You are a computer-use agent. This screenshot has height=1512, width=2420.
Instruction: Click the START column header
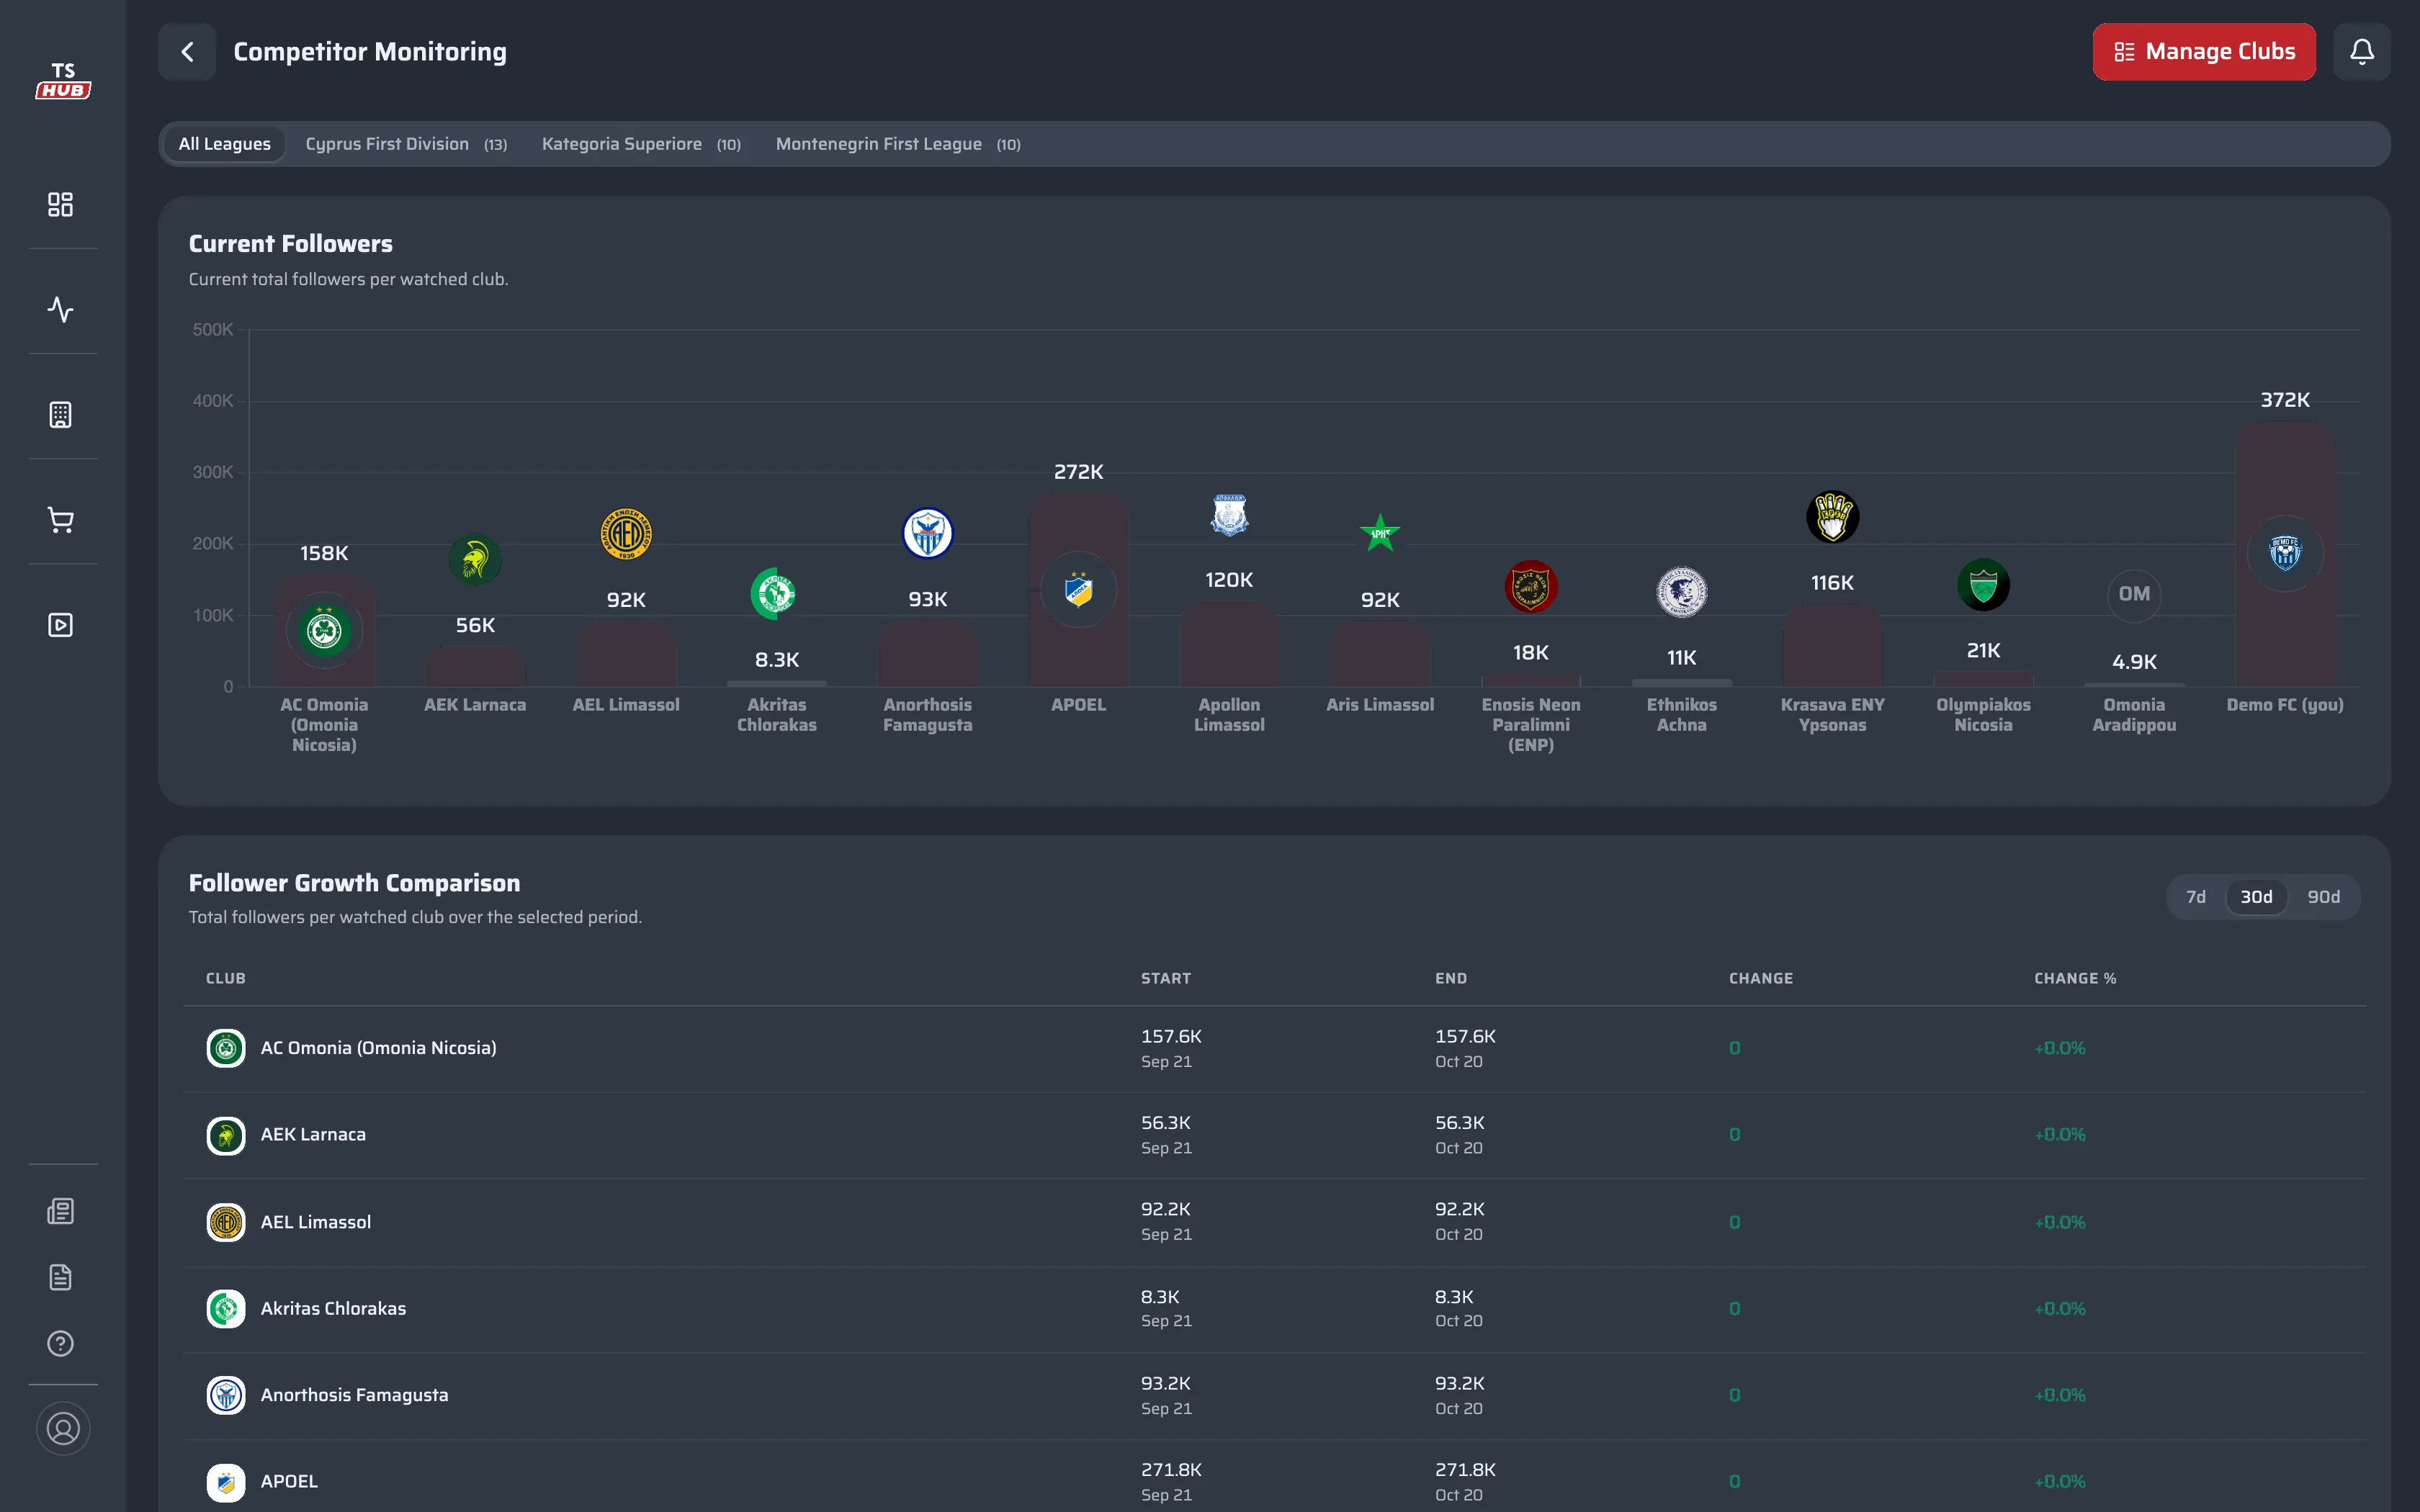[x=1166, y=978]
